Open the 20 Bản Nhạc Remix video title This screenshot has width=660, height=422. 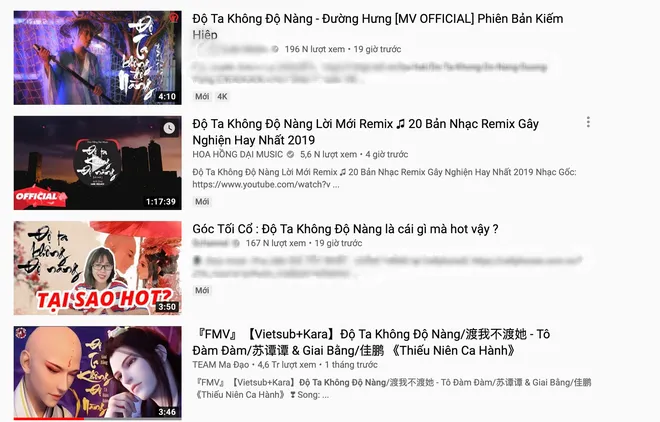tap(365, 132)
